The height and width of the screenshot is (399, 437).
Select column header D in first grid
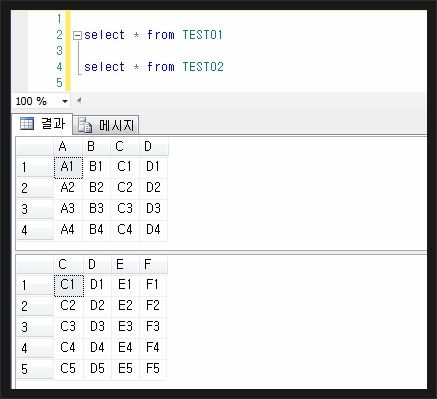(154, 146)
